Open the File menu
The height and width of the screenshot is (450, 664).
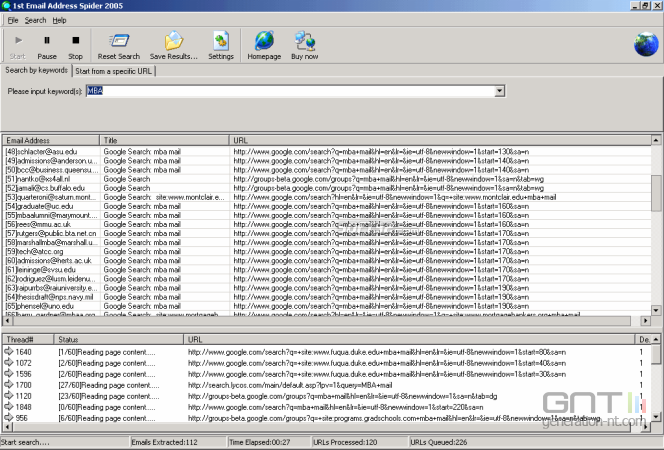point(13,20)
